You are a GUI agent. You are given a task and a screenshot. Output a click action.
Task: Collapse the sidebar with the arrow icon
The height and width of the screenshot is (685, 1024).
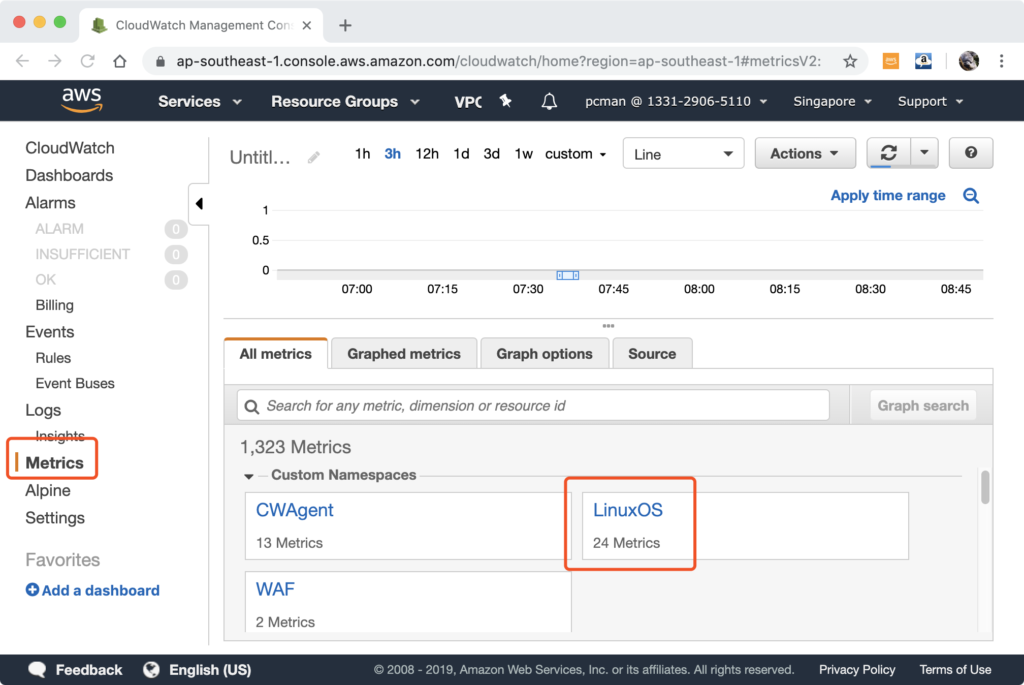tap(199, 204)
